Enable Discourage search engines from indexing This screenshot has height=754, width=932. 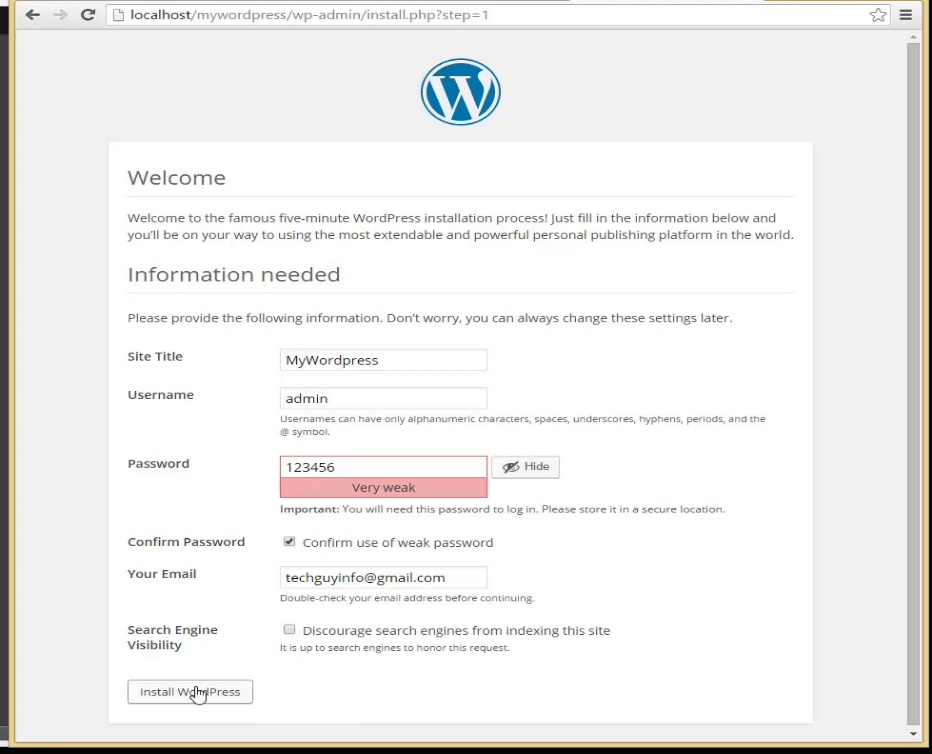(x=289, y=629)
